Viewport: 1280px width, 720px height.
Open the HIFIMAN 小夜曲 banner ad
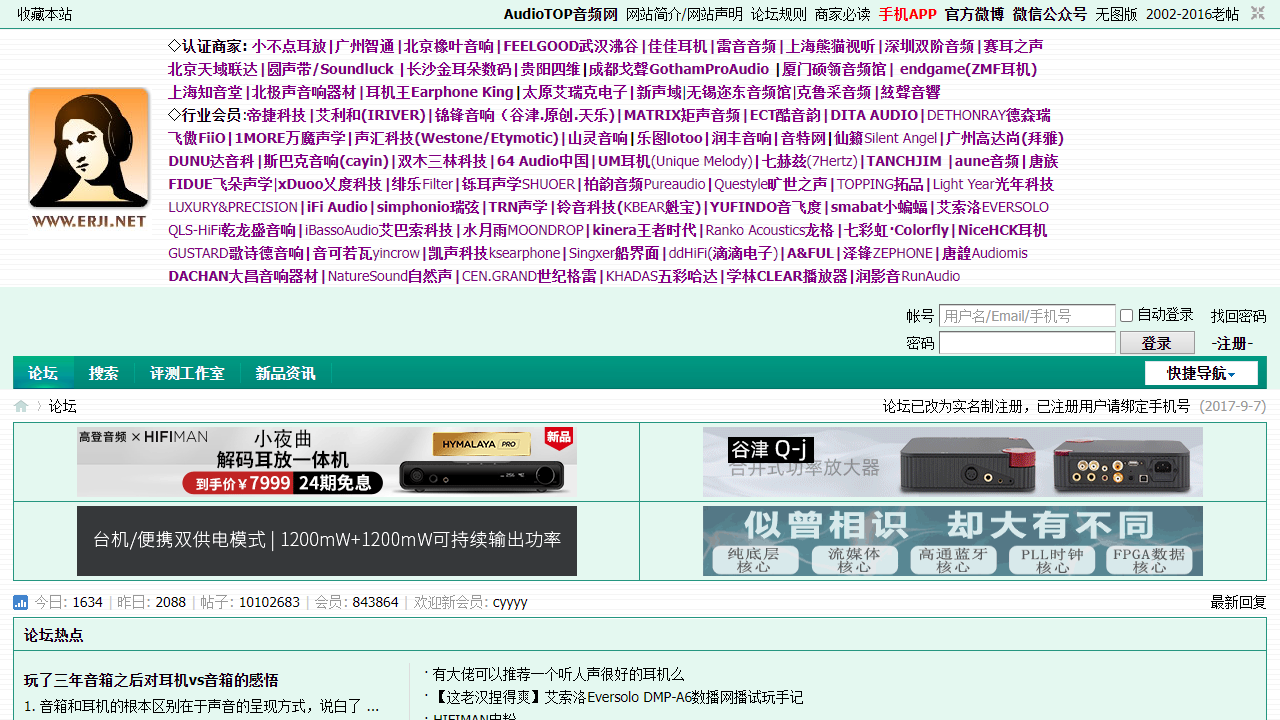click(327, 462)
